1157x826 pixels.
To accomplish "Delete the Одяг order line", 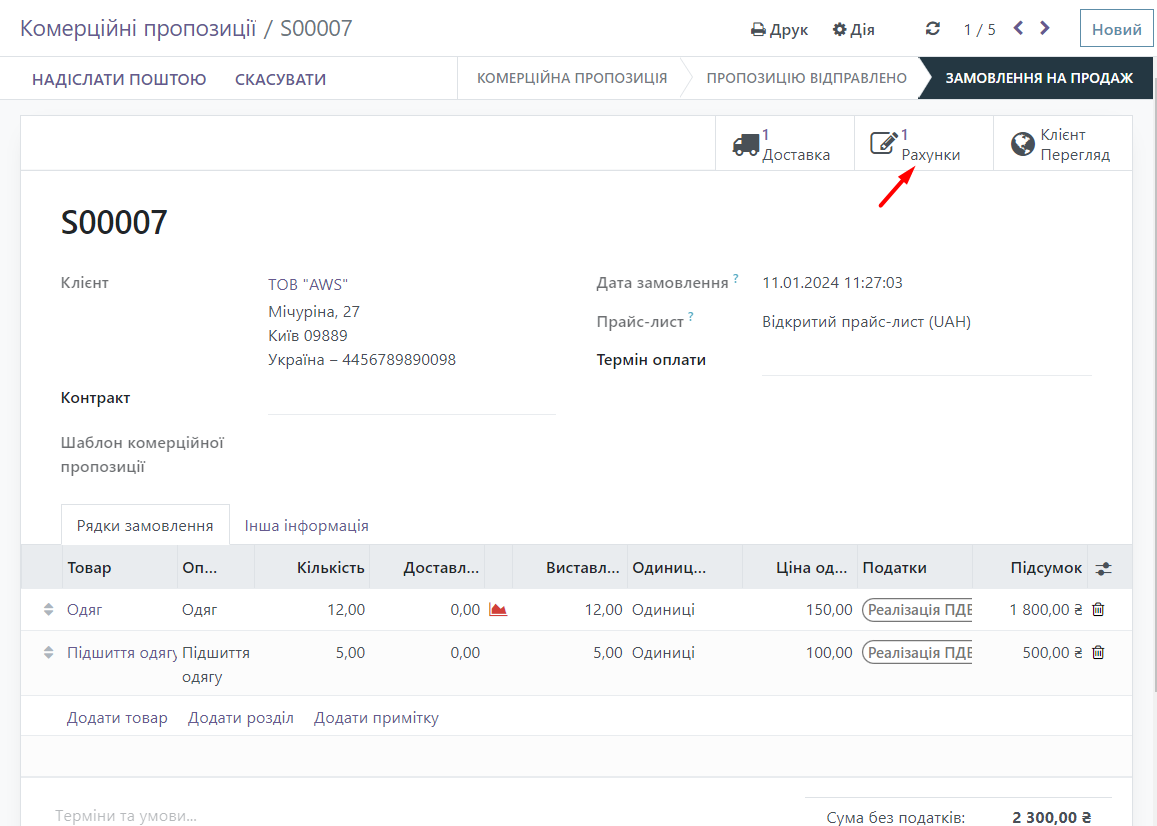I will click(1098, 609).
